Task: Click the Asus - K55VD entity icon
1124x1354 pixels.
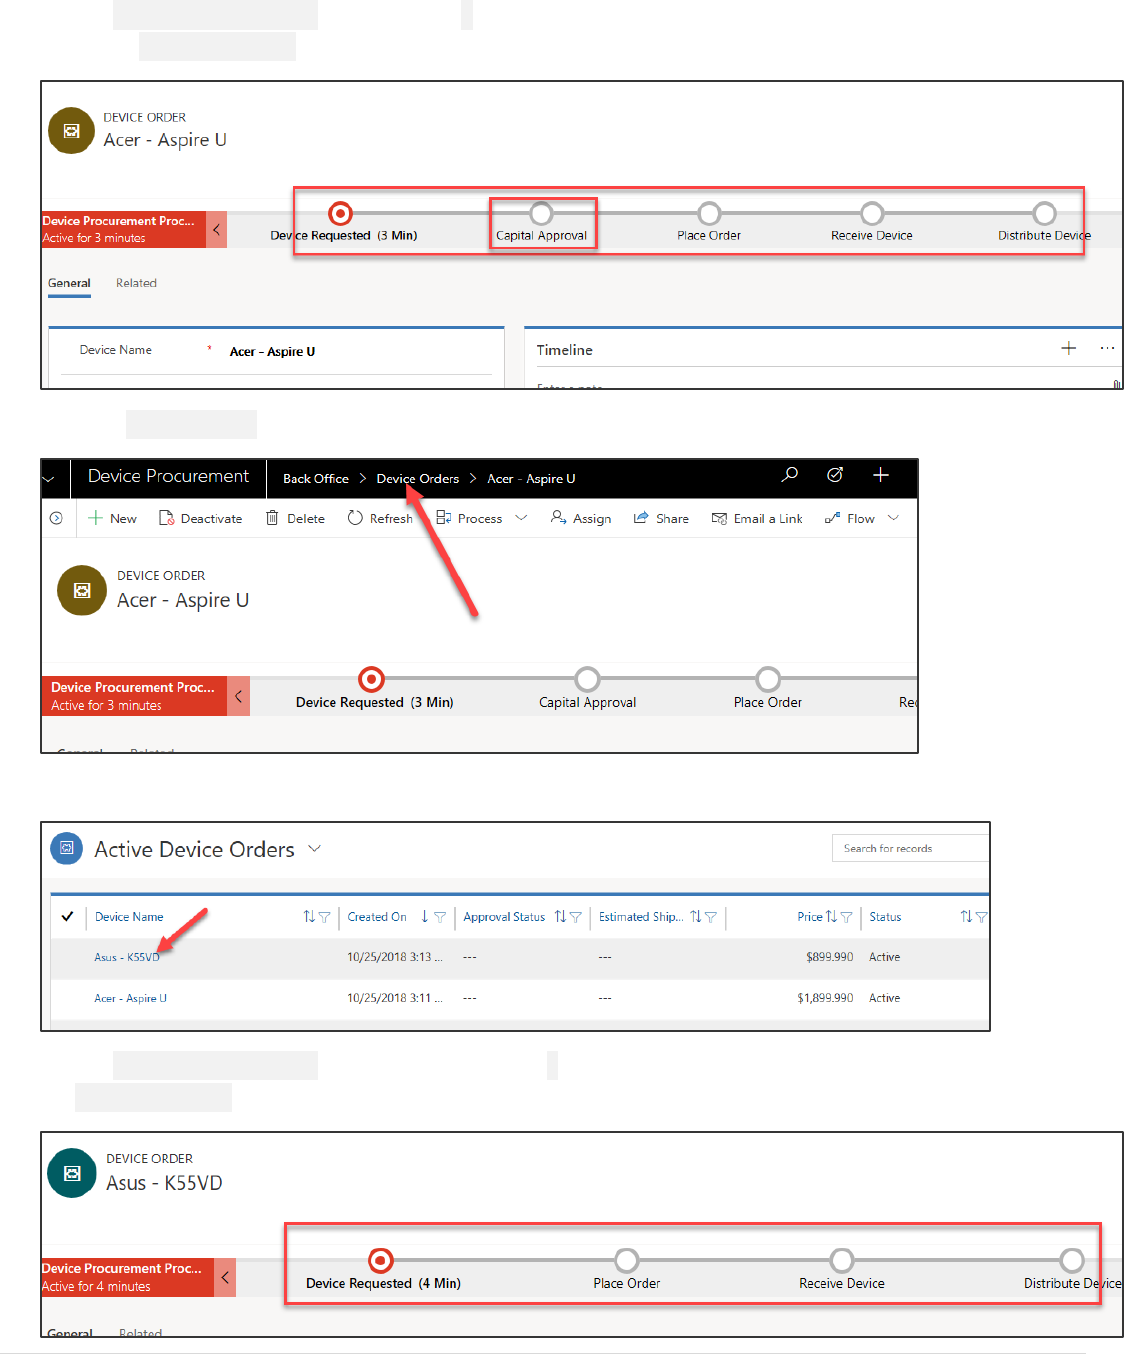Action: tap(72, 1173)
